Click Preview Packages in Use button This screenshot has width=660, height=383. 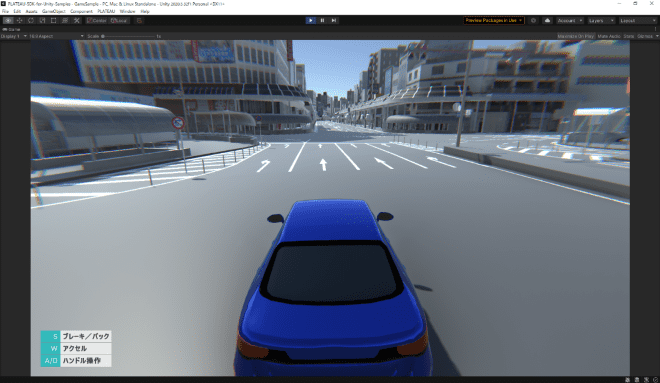click(494, 20)
